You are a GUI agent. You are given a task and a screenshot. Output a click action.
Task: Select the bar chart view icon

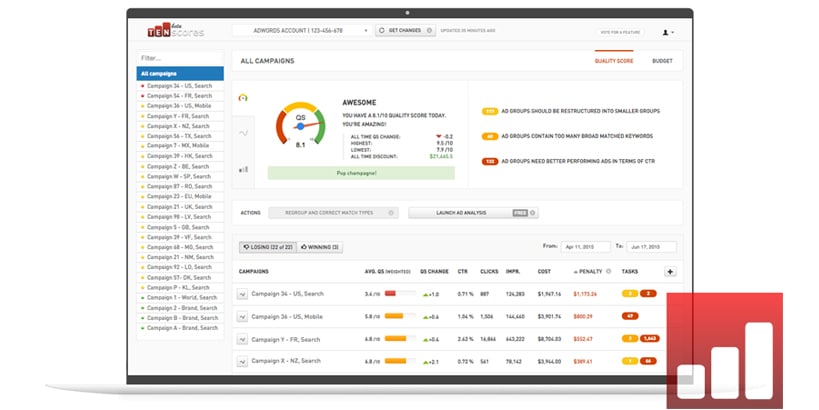point(243,169)
